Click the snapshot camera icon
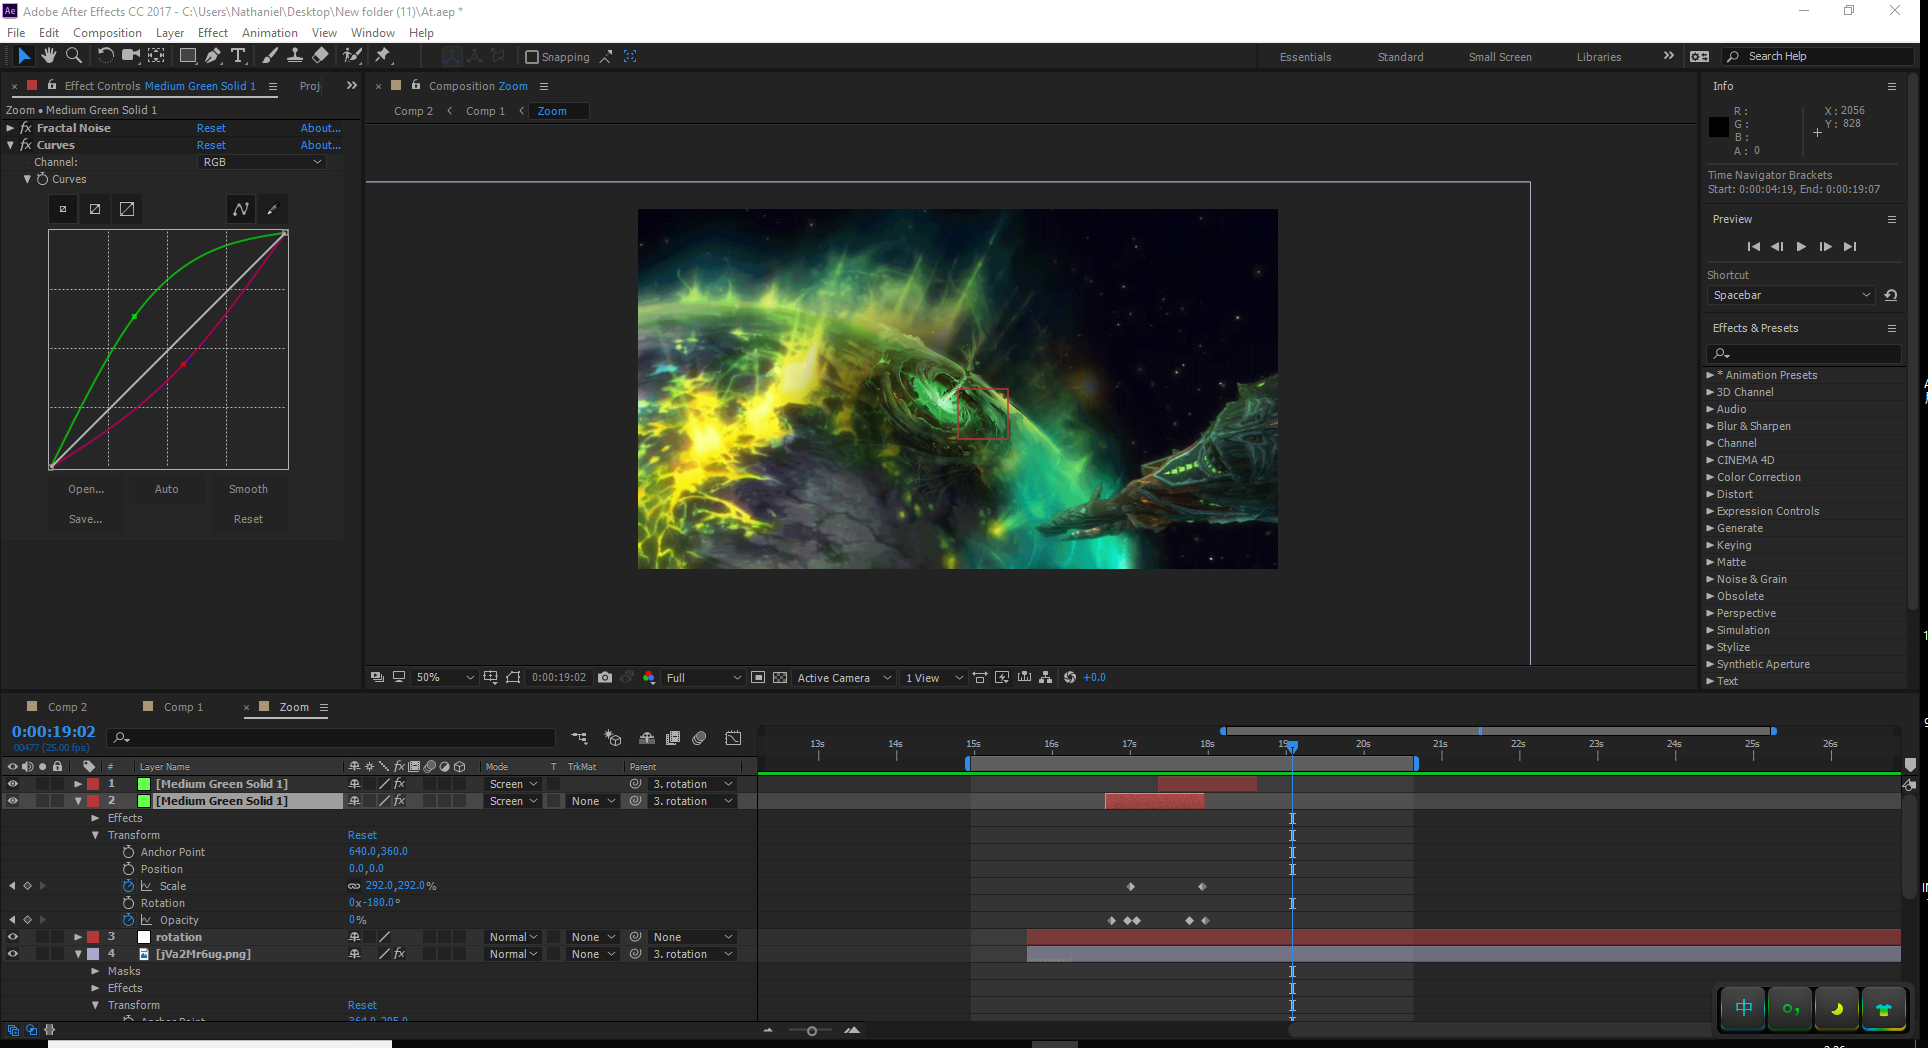Viewport: 1928px width, 1048px height. 605,677
